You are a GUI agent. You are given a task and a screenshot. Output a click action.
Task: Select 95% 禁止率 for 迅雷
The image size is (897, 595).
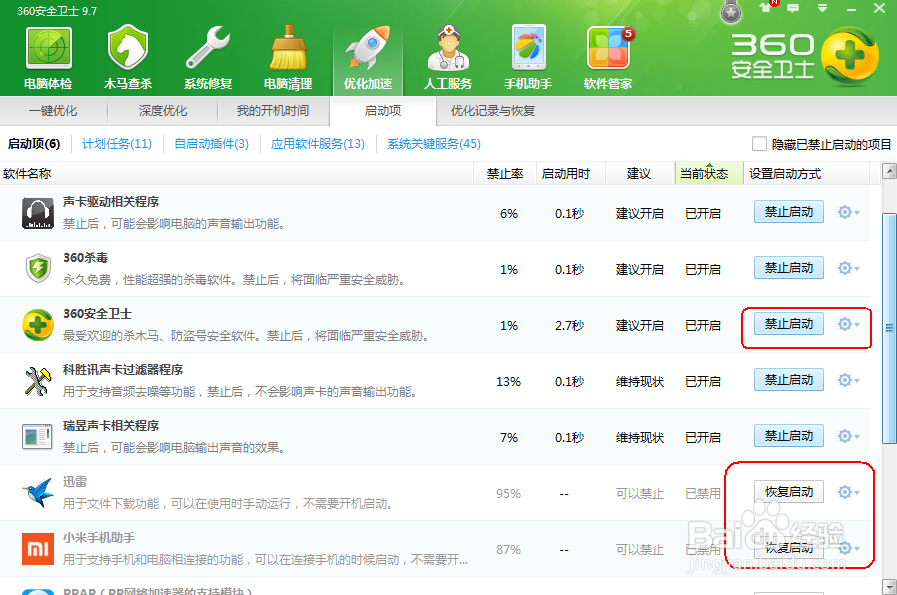[x=509, y=493]
